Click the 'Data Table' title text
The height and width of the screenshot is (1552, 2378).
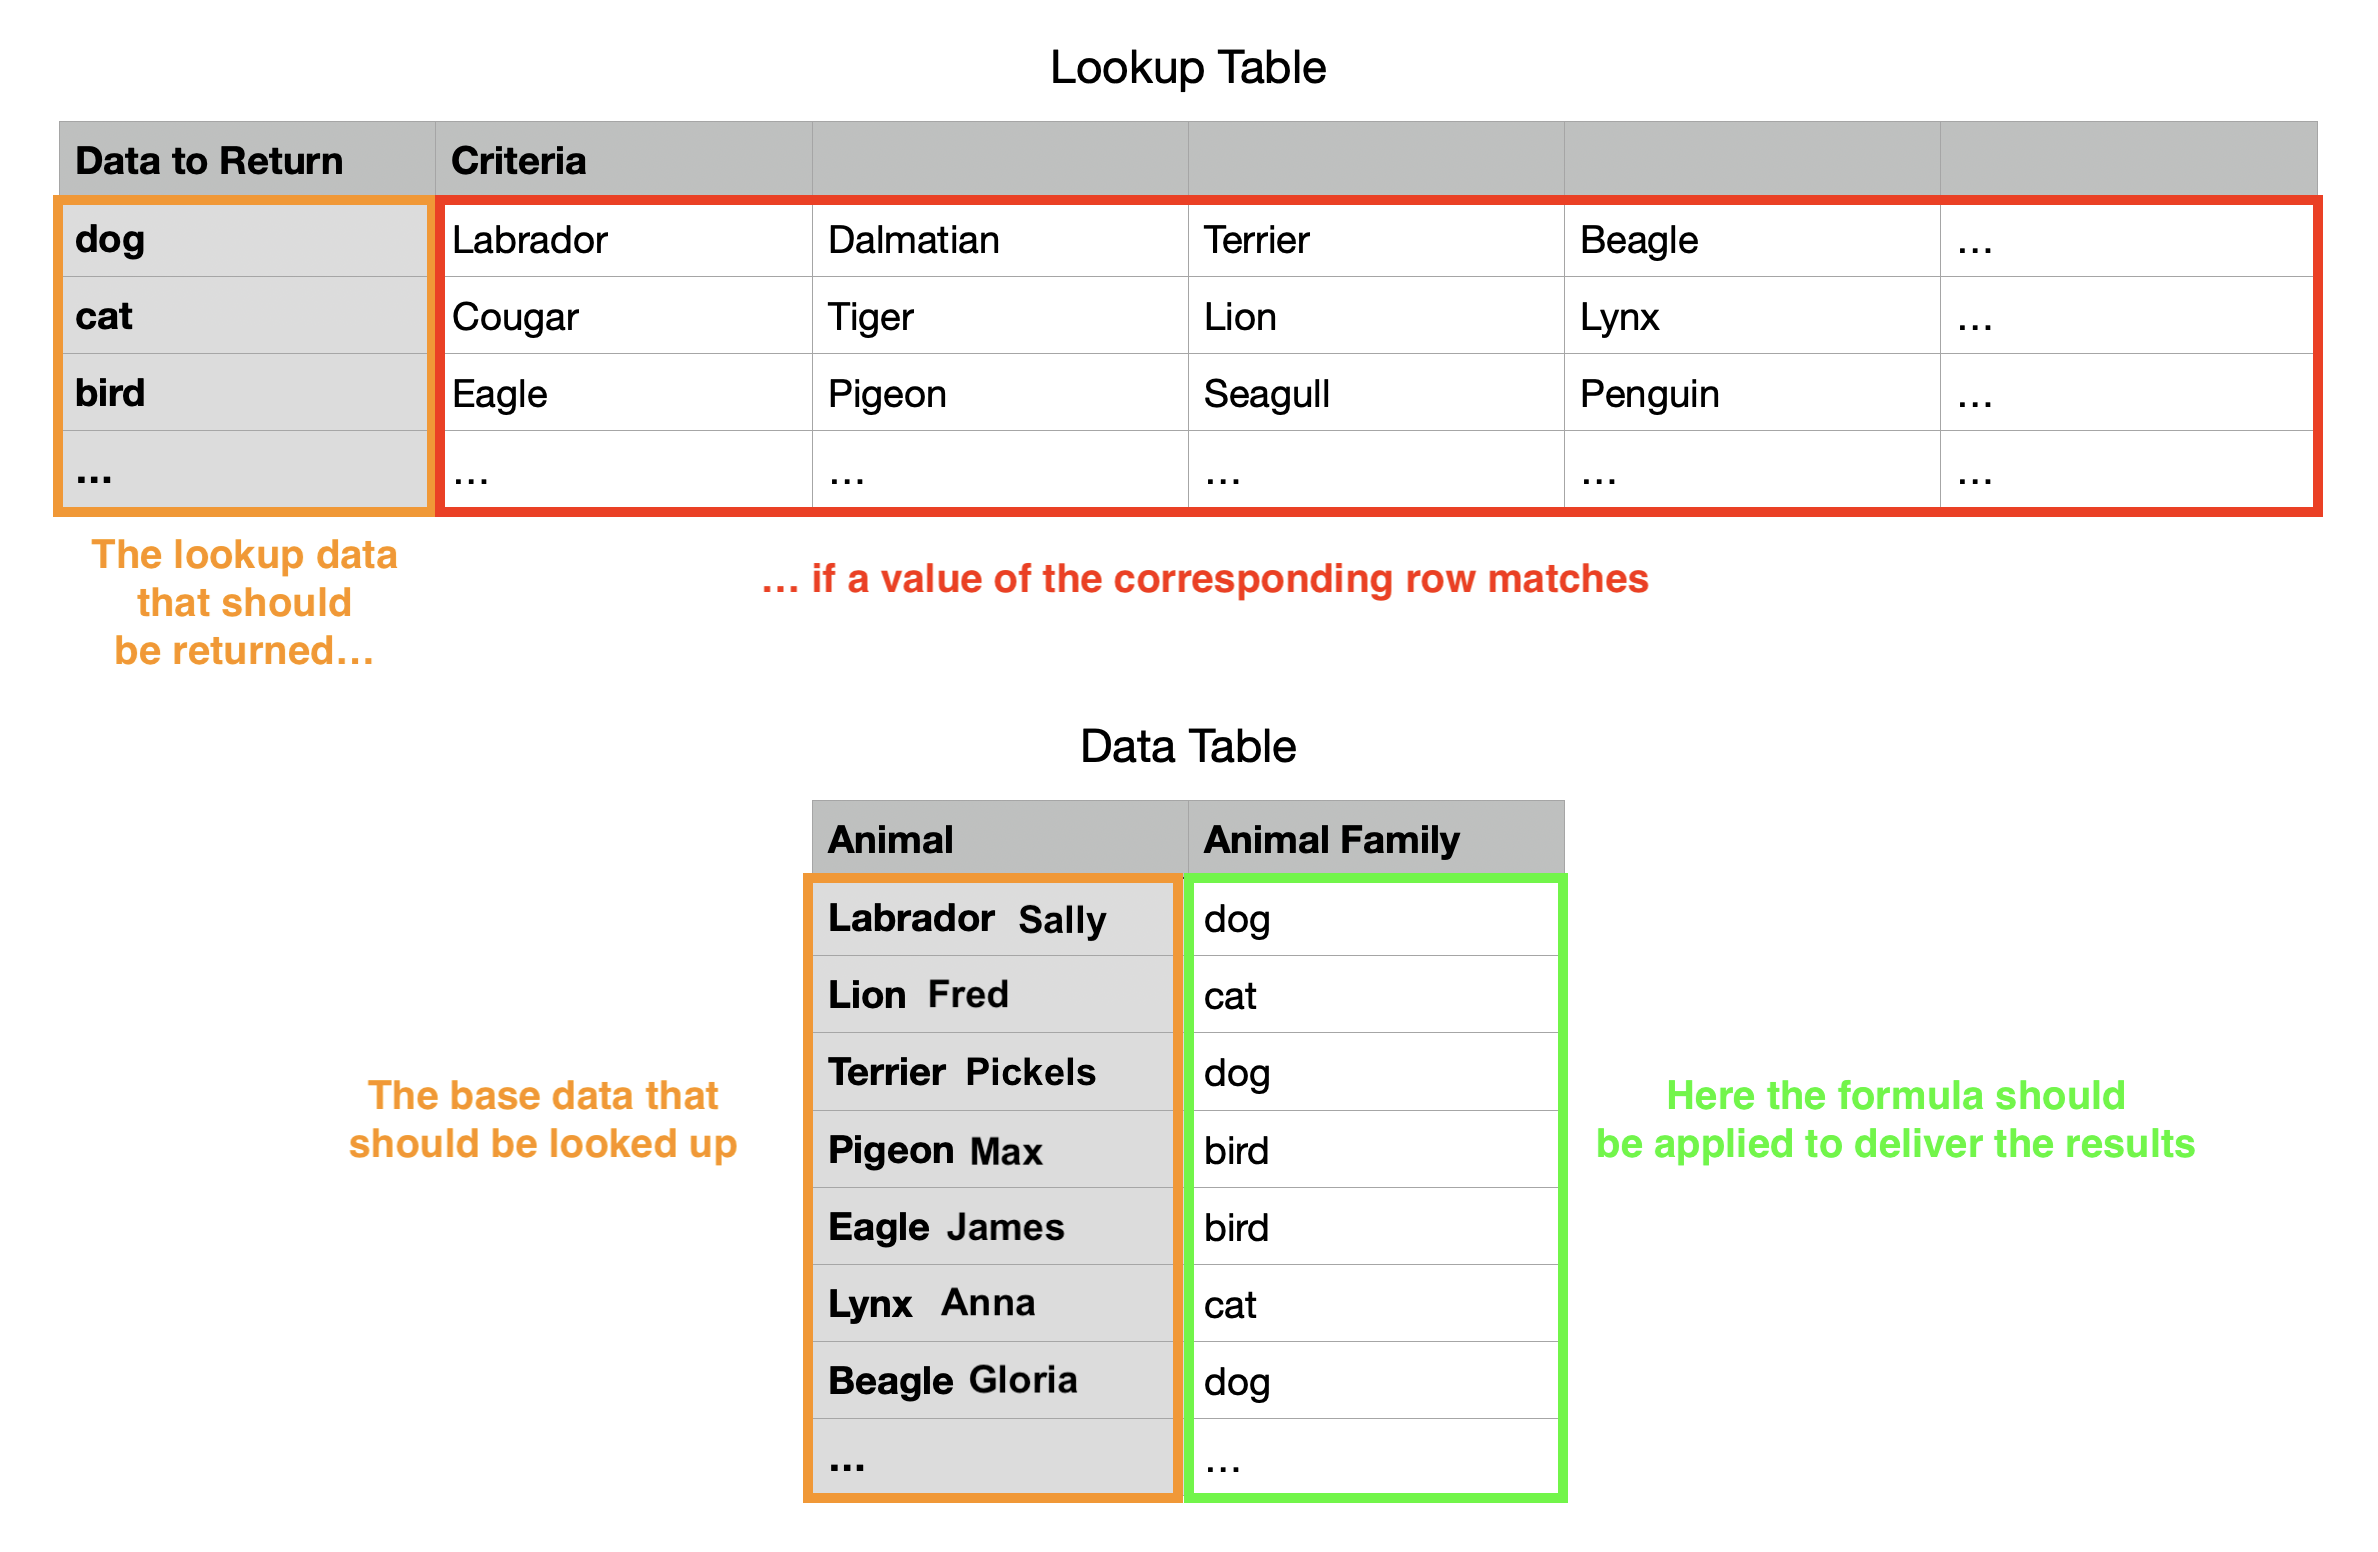[1188, 746]
